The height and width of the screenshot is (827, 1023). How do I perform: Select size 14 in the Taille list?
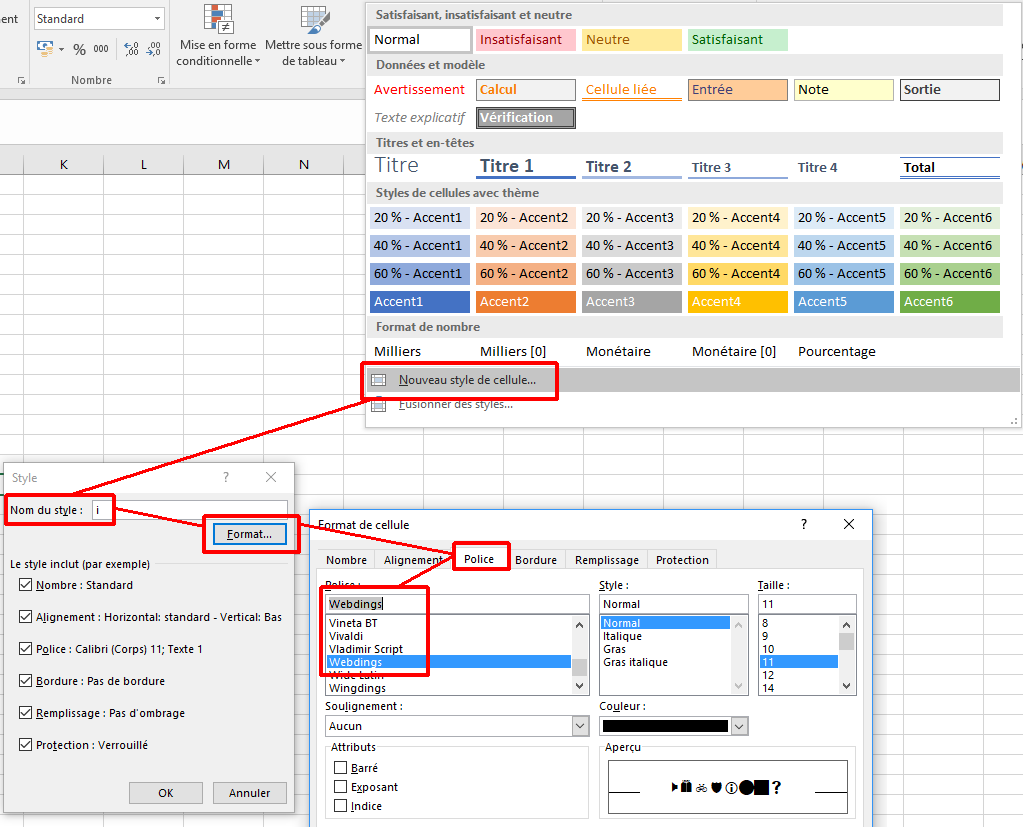pos(799,688)
